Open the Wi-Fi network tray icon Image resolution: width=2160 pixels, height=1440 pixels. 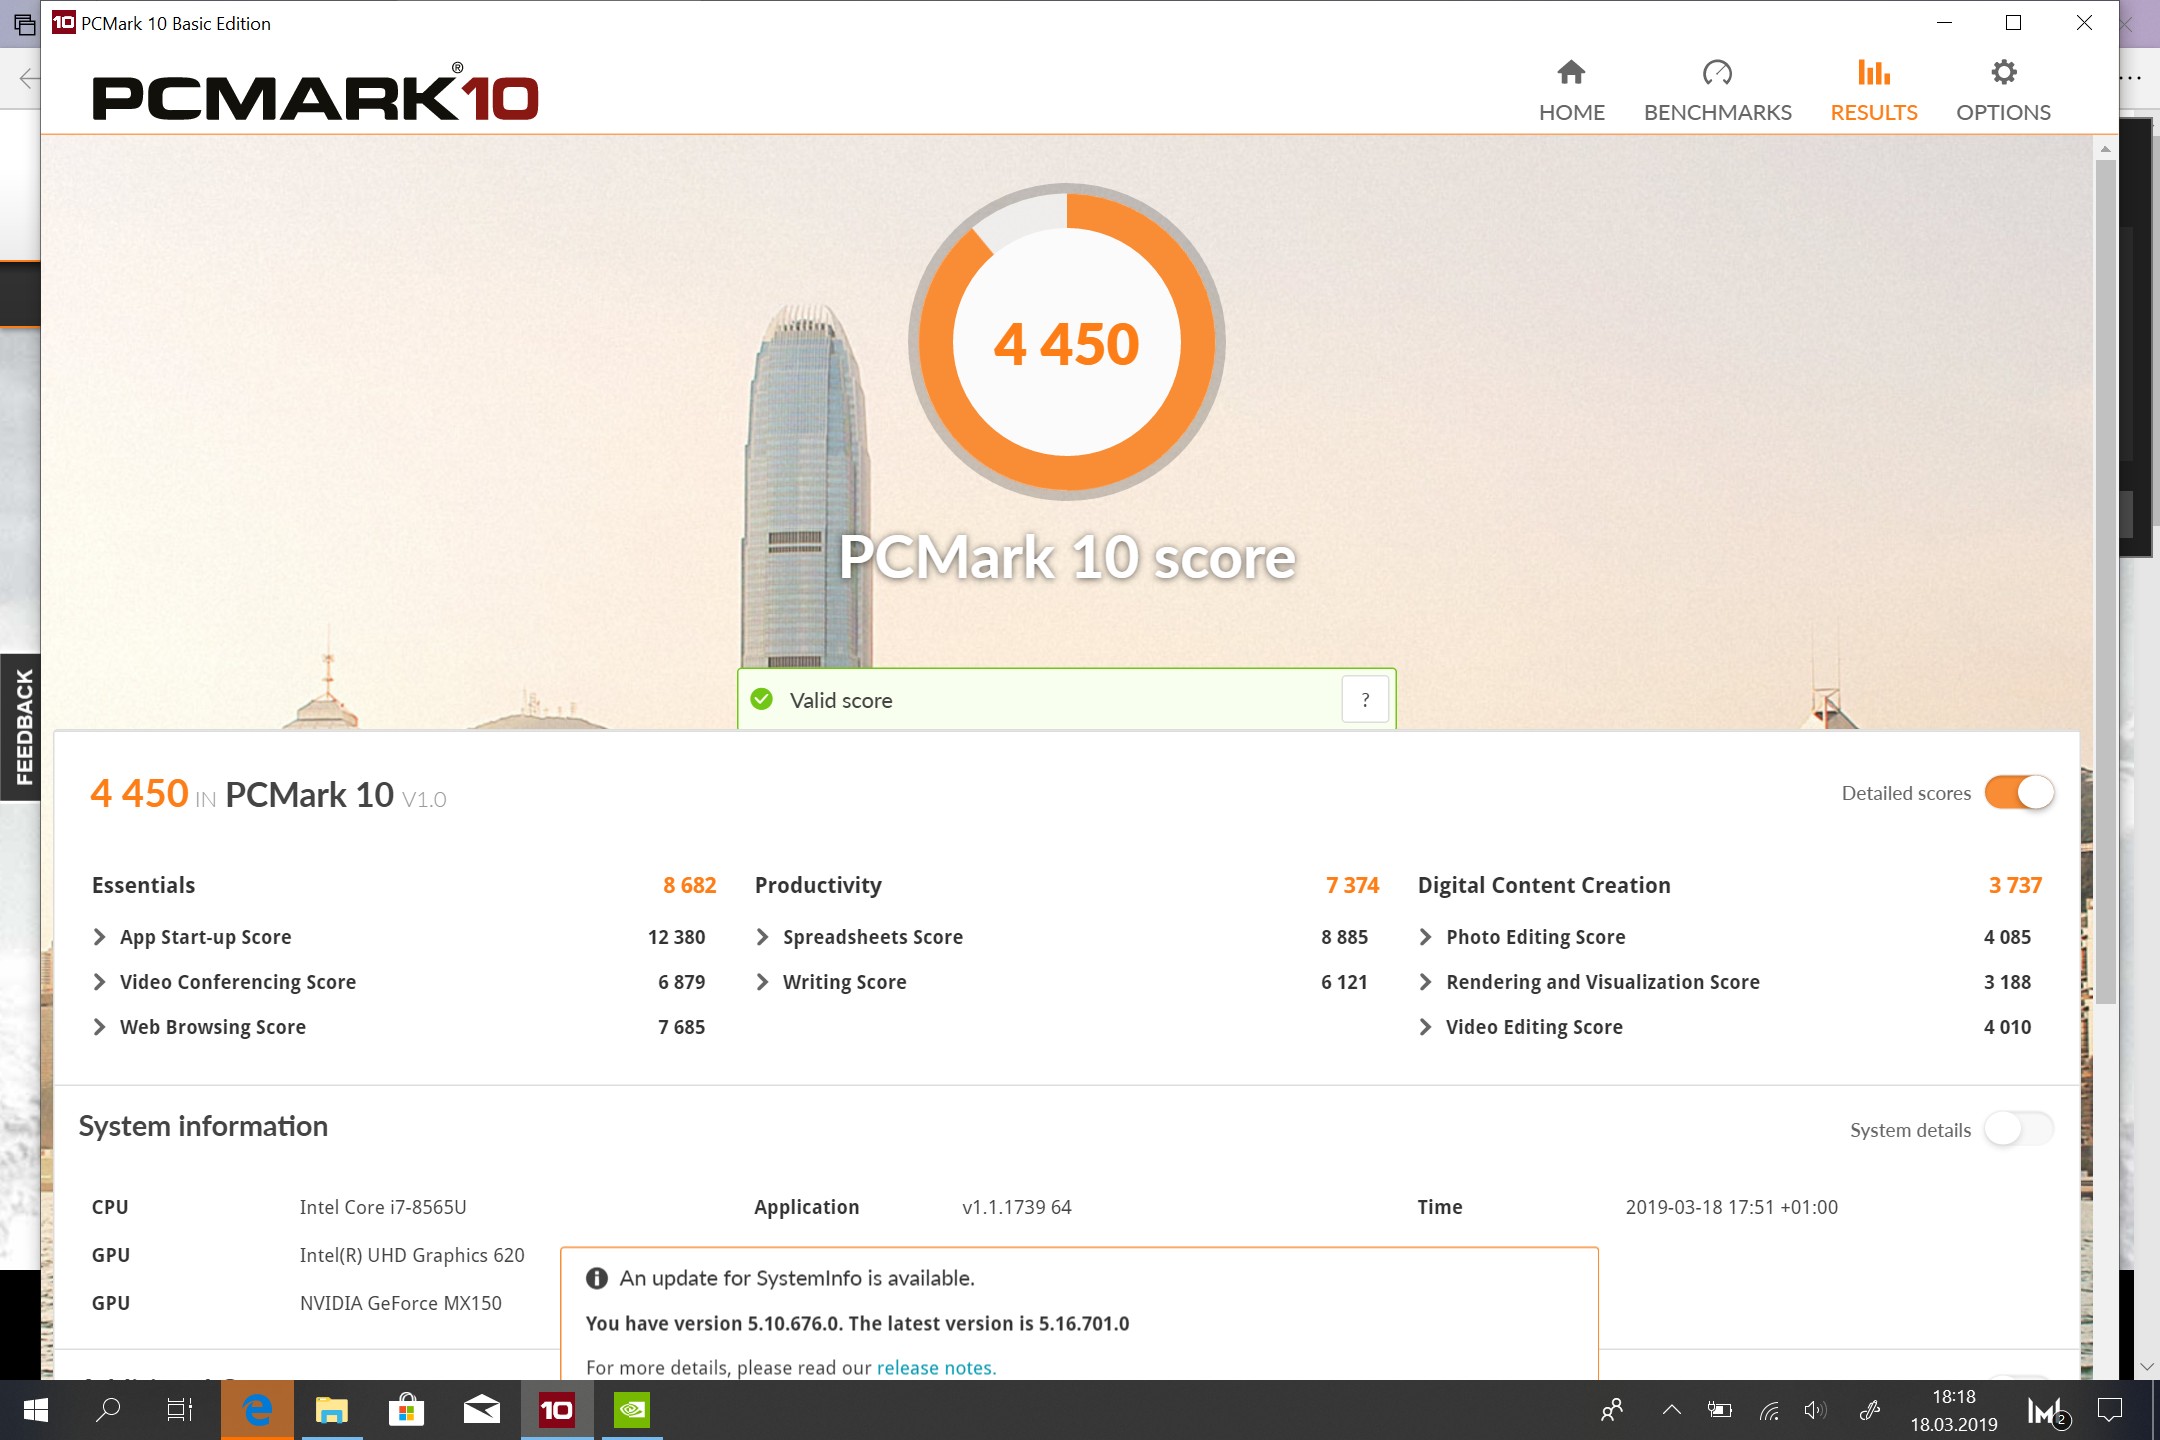pos(1769,1410)
